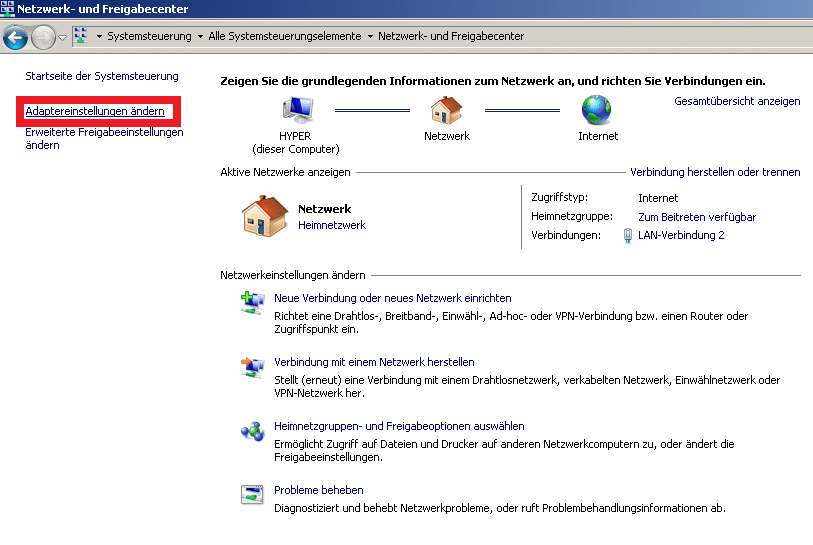Click Neue Verbindung oder neues Netzwerk einrichten
The width and height of the screenshot is (813, 545).
(392, 298)
